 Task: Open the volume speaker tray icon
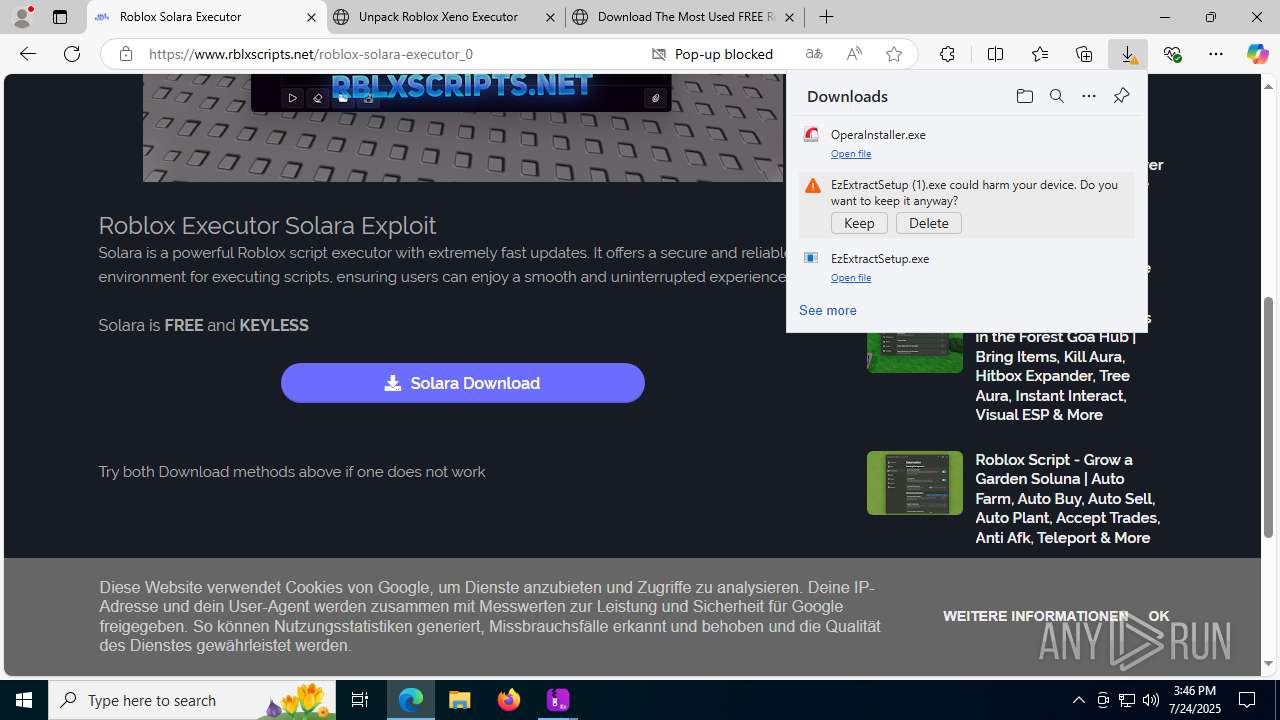click(x=1151, y=700)
